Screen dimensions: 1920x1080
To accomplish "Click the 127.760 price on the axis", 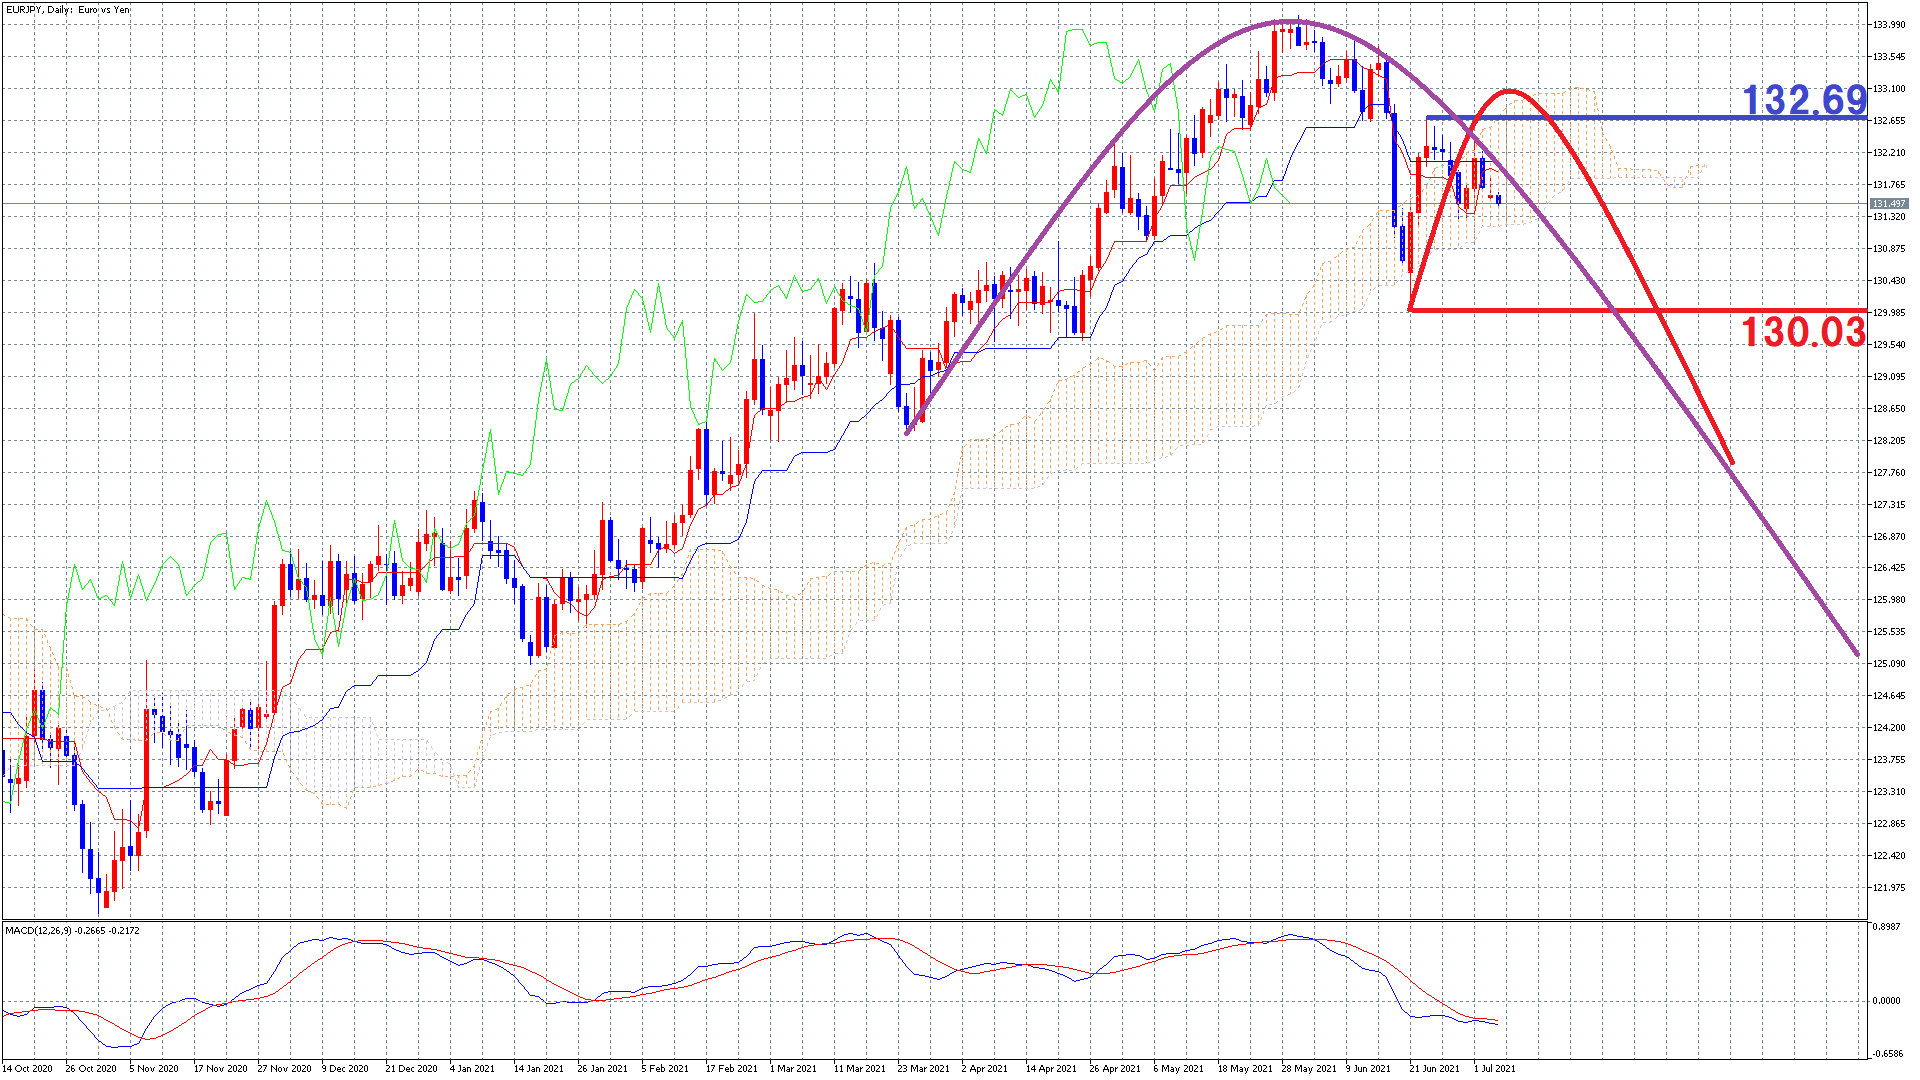I will pos(1888,473).
